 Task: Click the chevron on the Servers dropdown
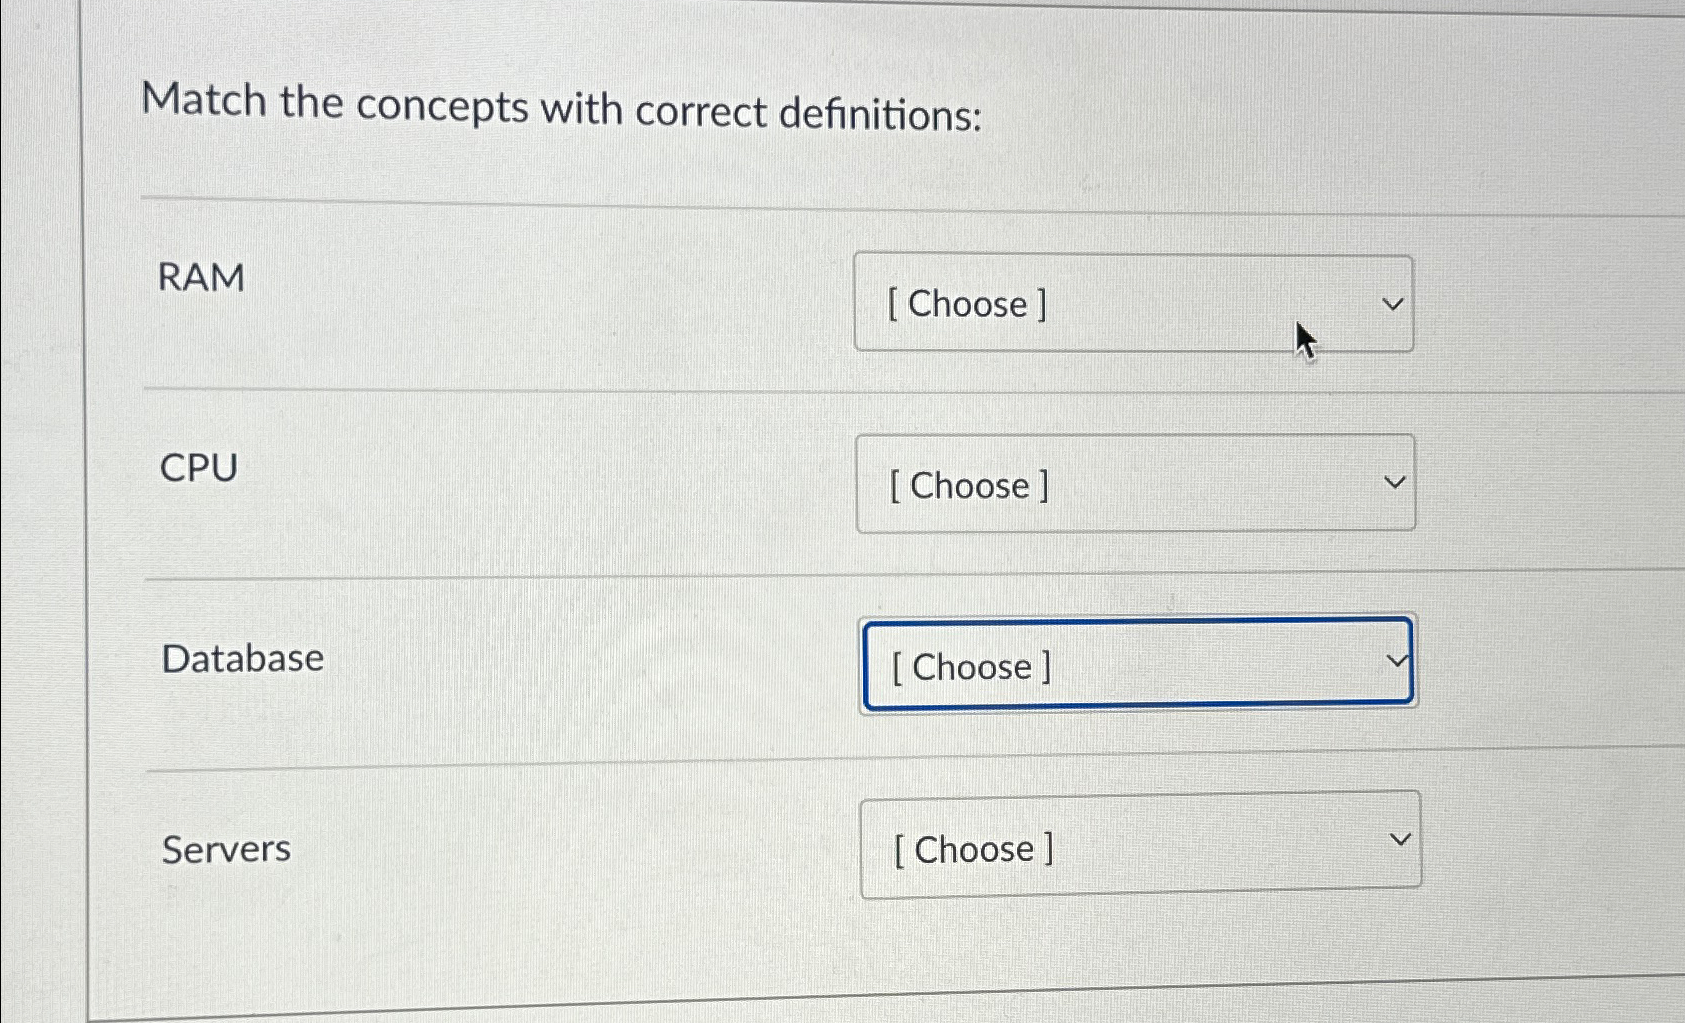pos(1401,840)
